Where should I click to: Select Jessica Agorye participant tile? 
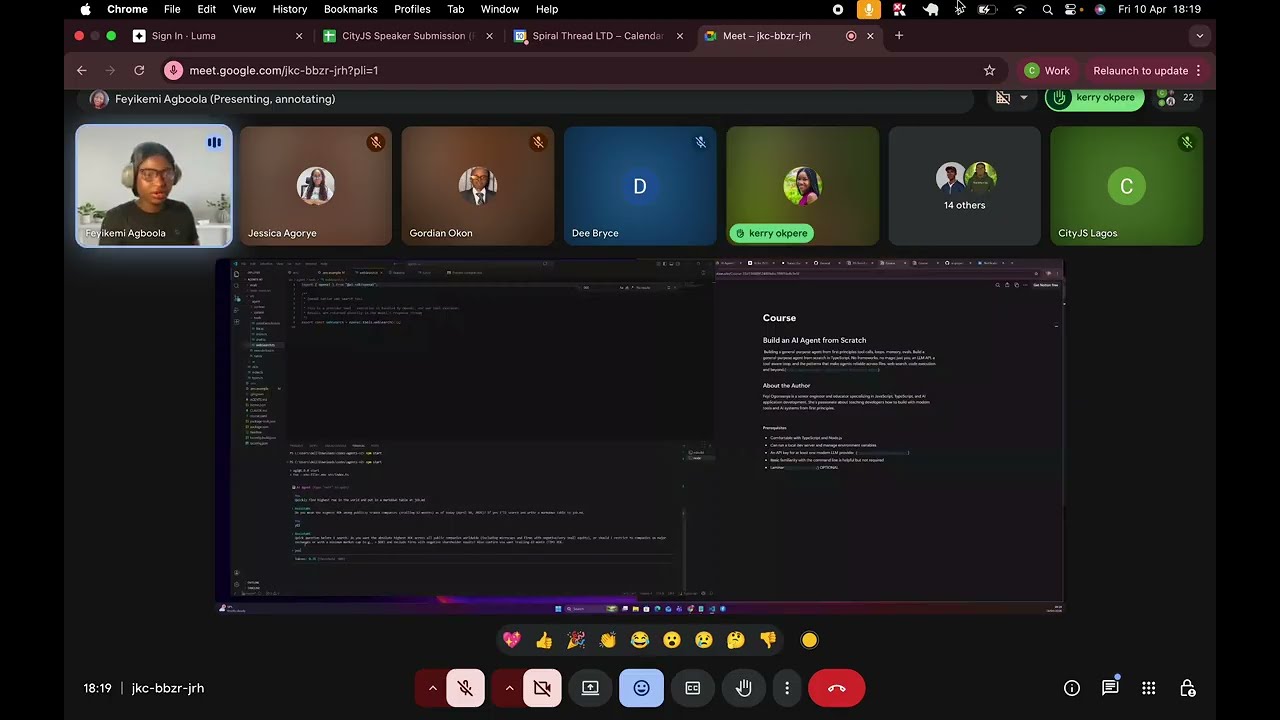315,186
